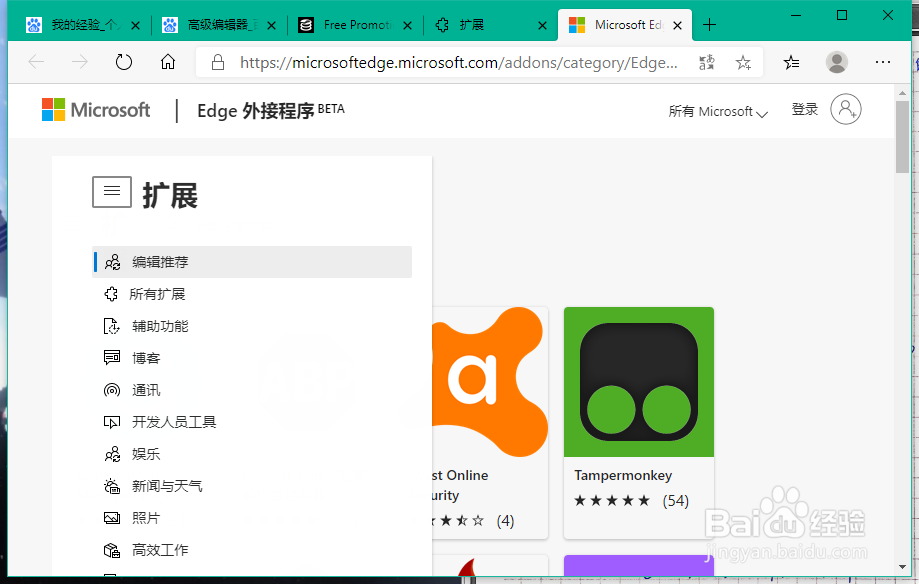The width and height of the screenshot is (919, 584).
Task: Close the 扩展 tab
Action: point(543,25)
